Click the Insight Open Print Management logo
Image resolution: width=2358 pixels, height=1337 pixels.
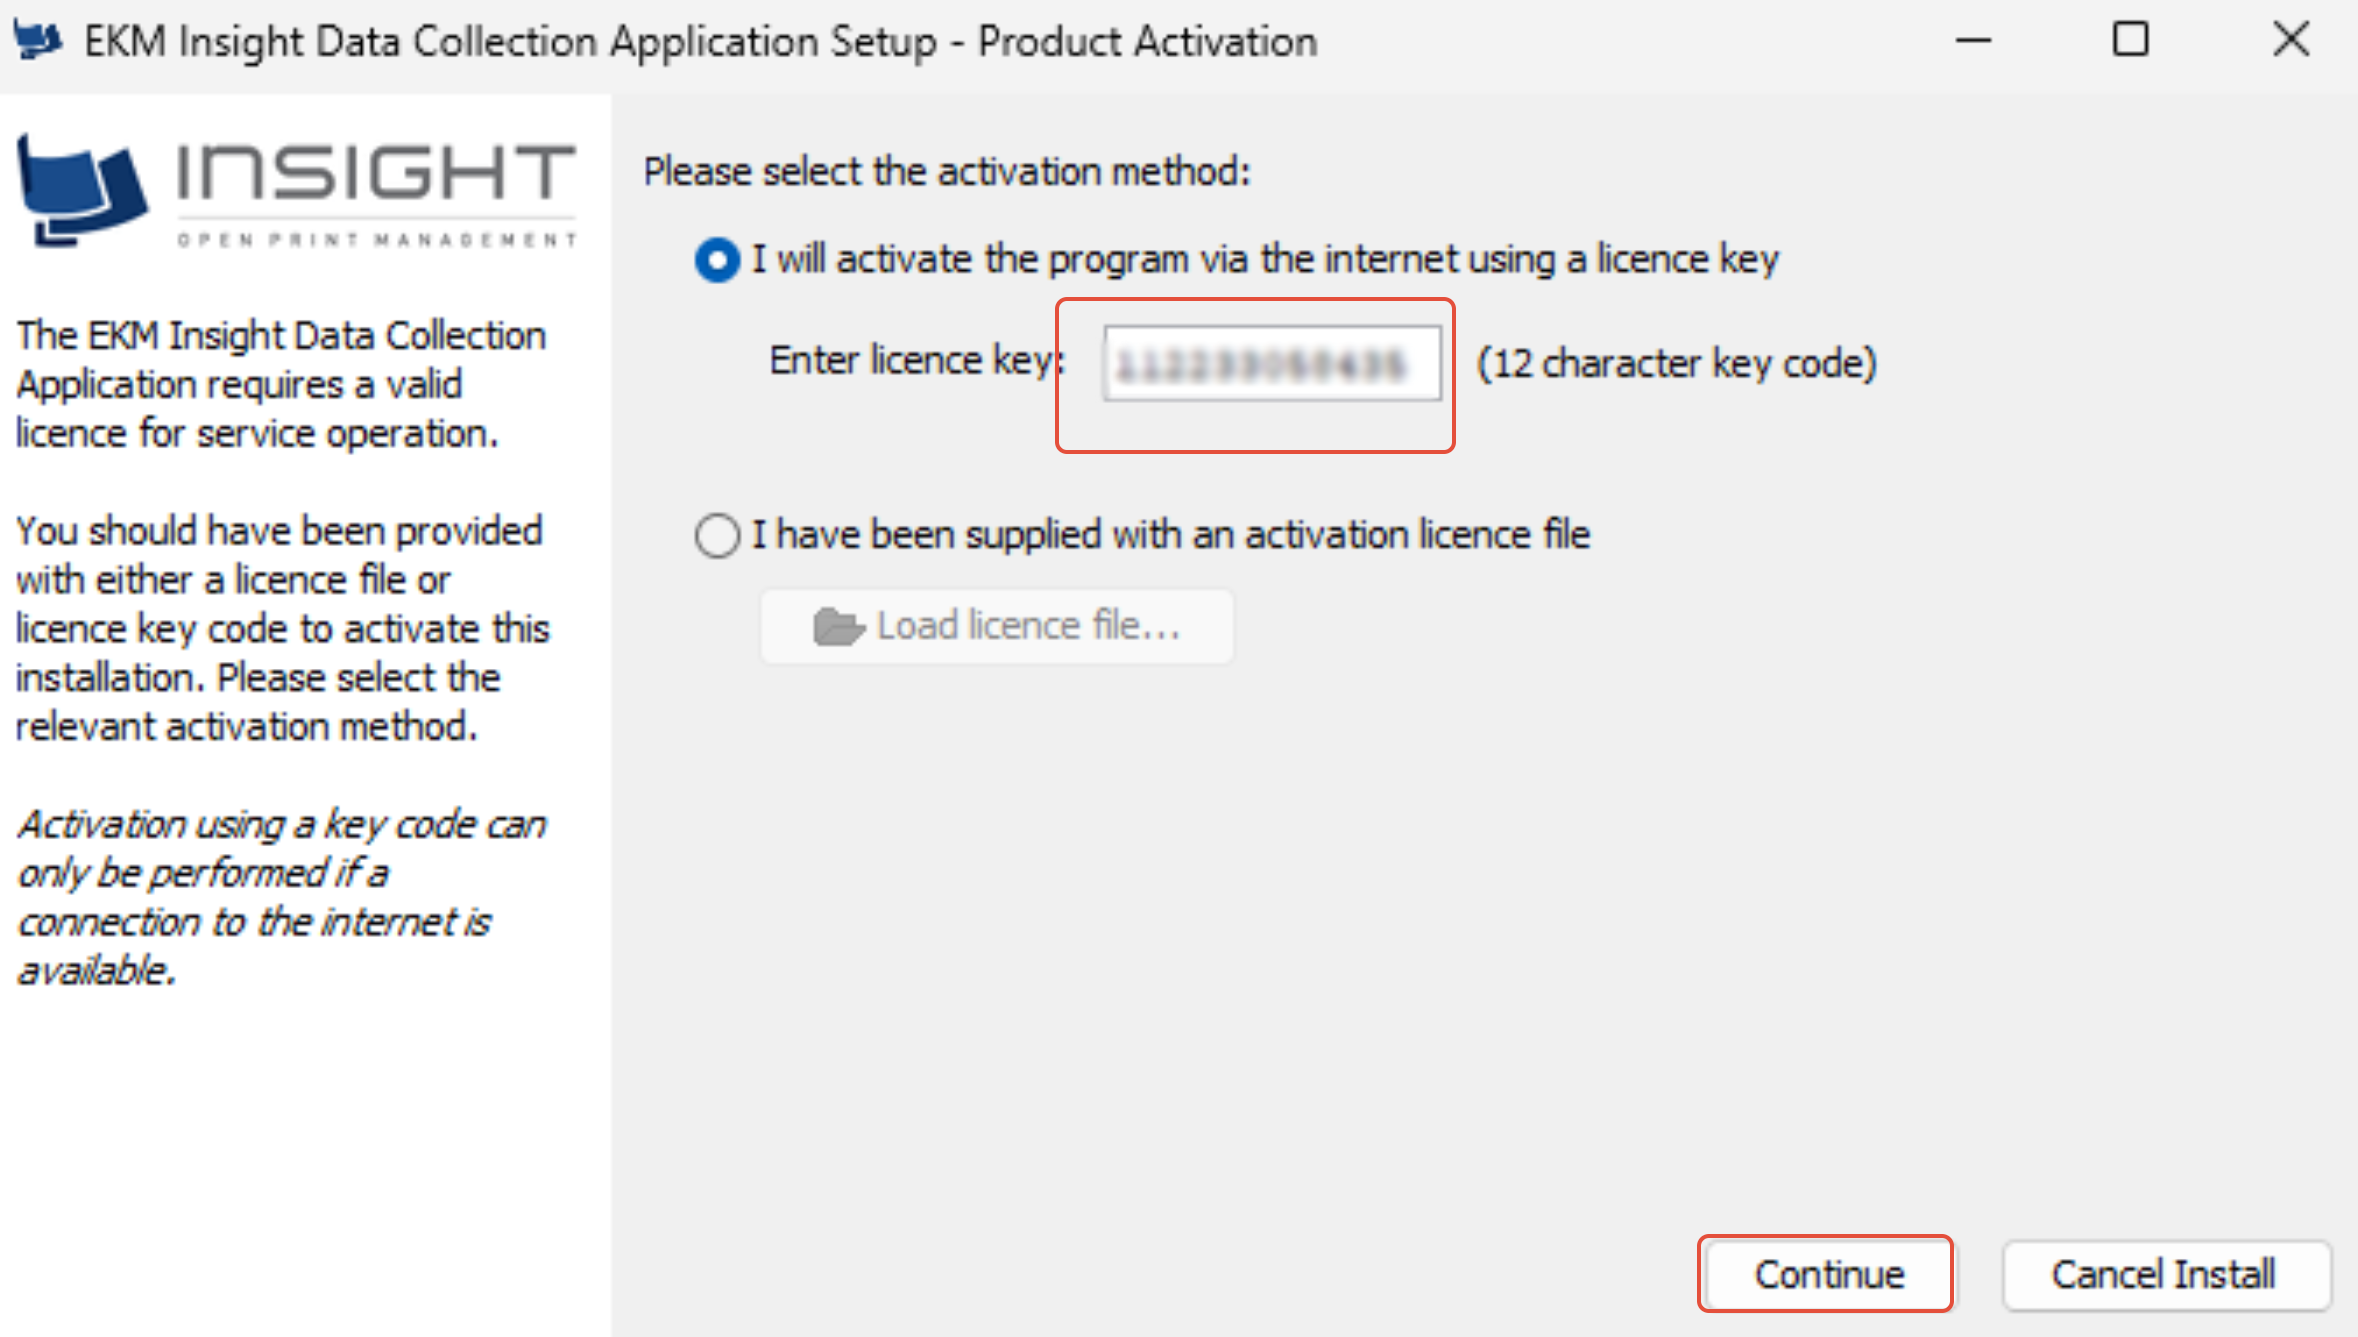pos(296,191)
